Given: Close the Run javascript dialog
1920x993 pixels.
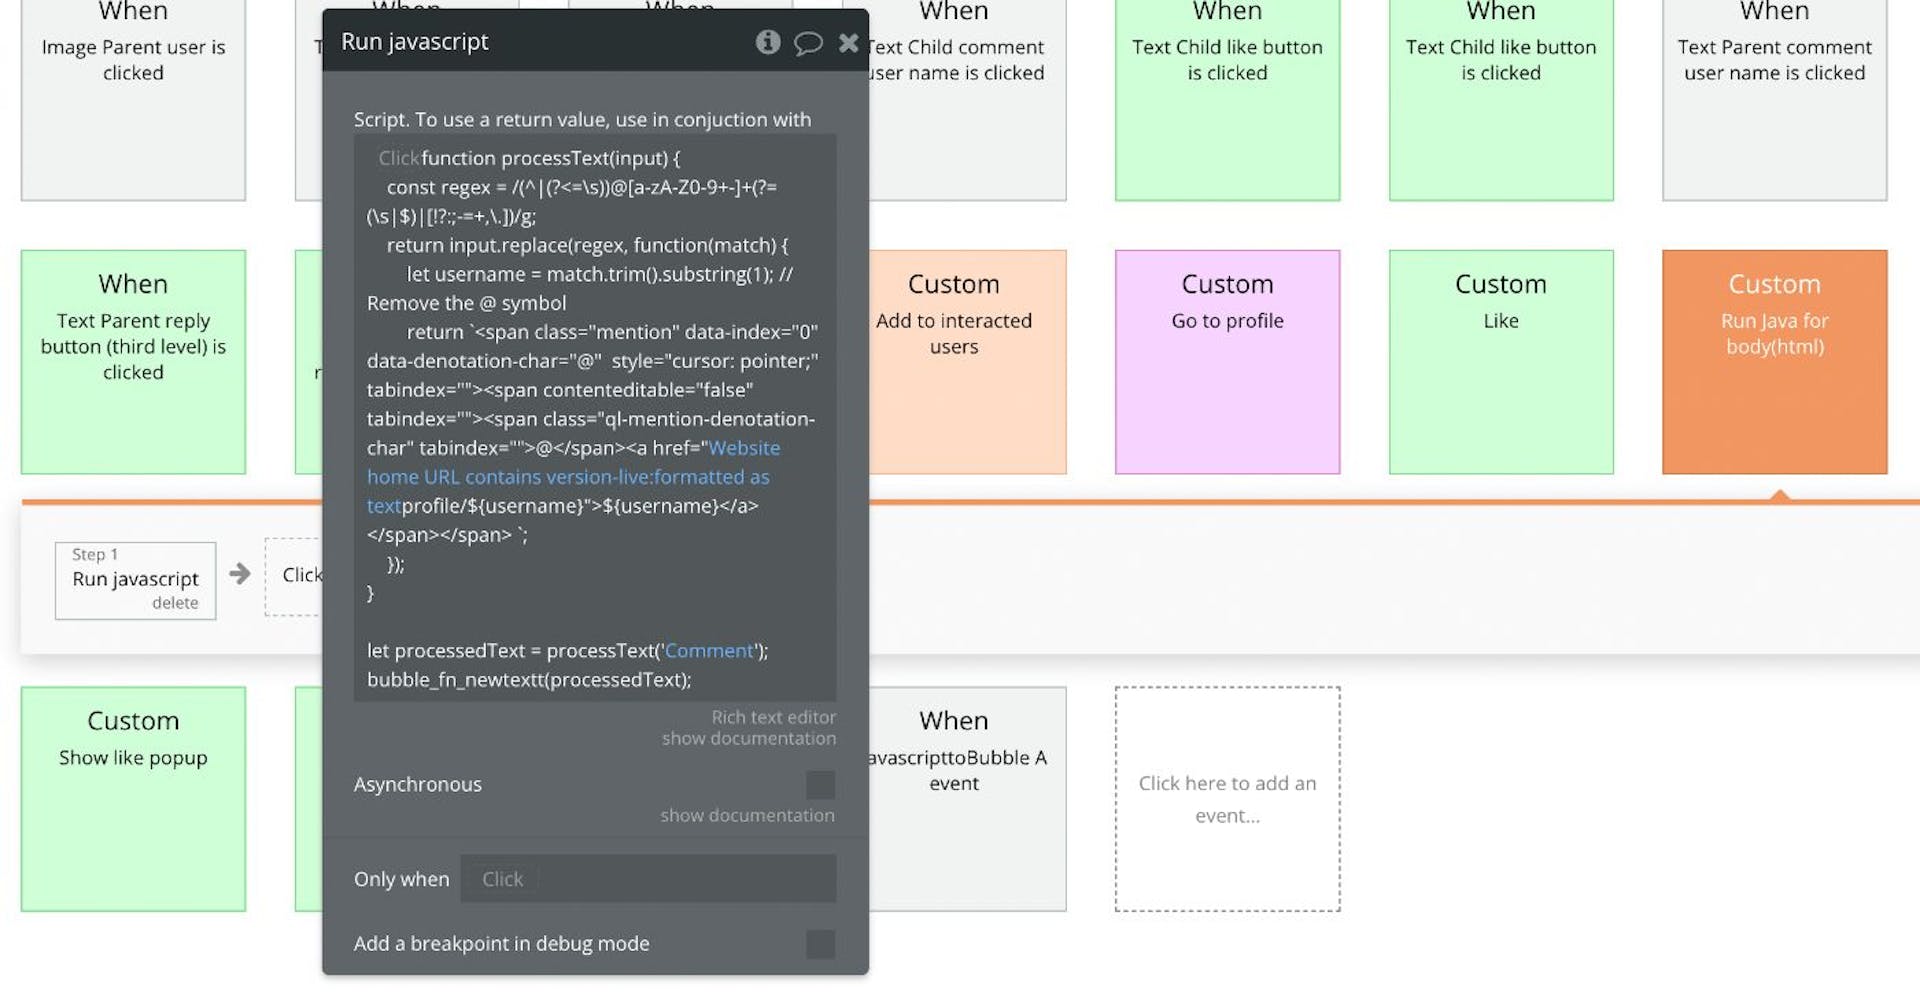Looking at the screenshot, I should (x=849, y=42).
